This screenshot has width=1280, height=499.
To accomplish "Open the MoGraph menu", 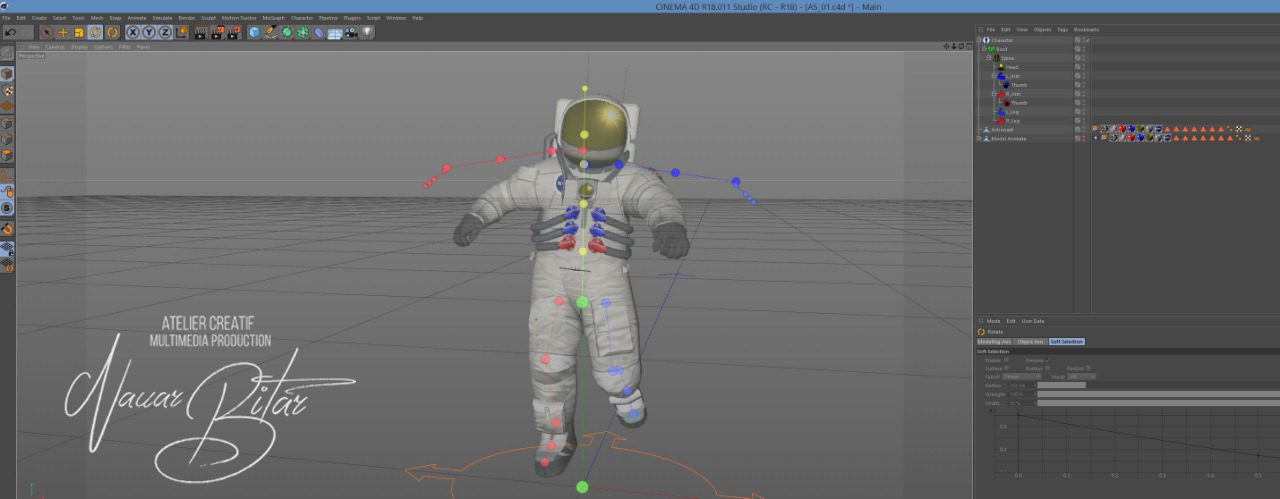I will (x=274, y=18).
